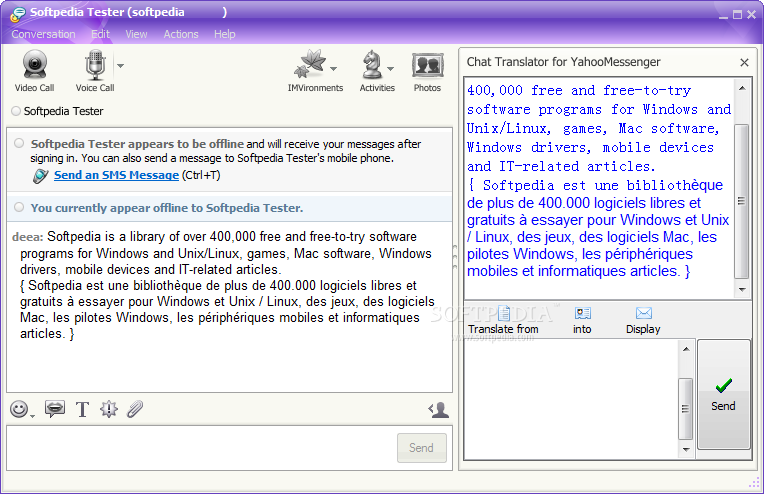The height and width of the screenshot is (494, 764).
Task: Expand the Voice Call dropdown arrow
Action: click(120, 65)
